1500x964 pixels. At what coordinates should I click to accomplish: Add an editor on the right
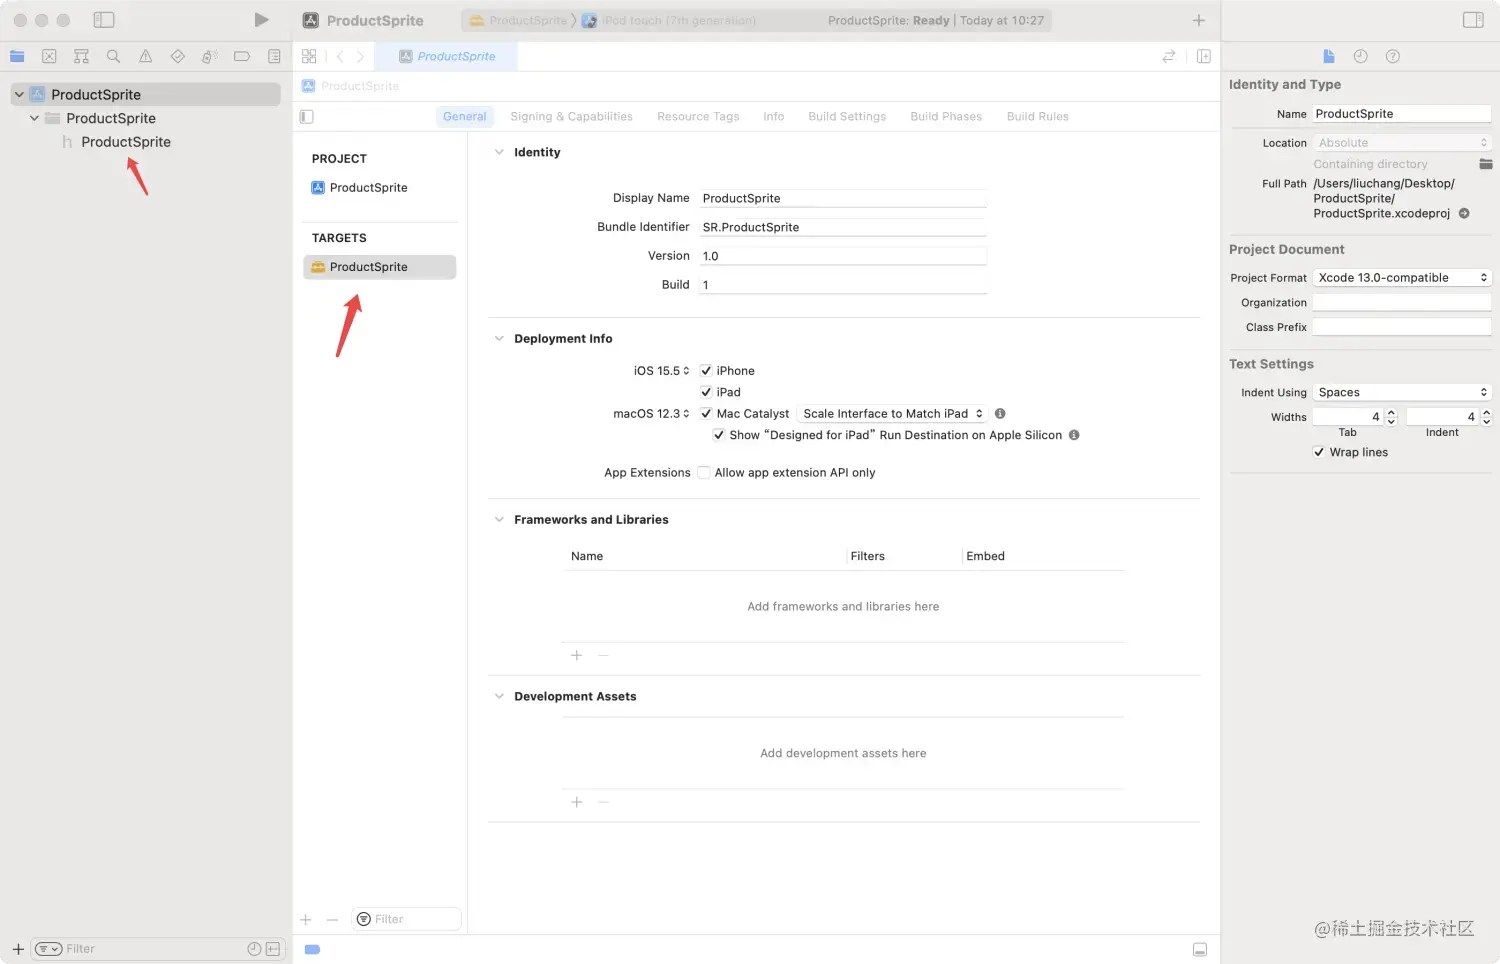tap(1203, 56)
